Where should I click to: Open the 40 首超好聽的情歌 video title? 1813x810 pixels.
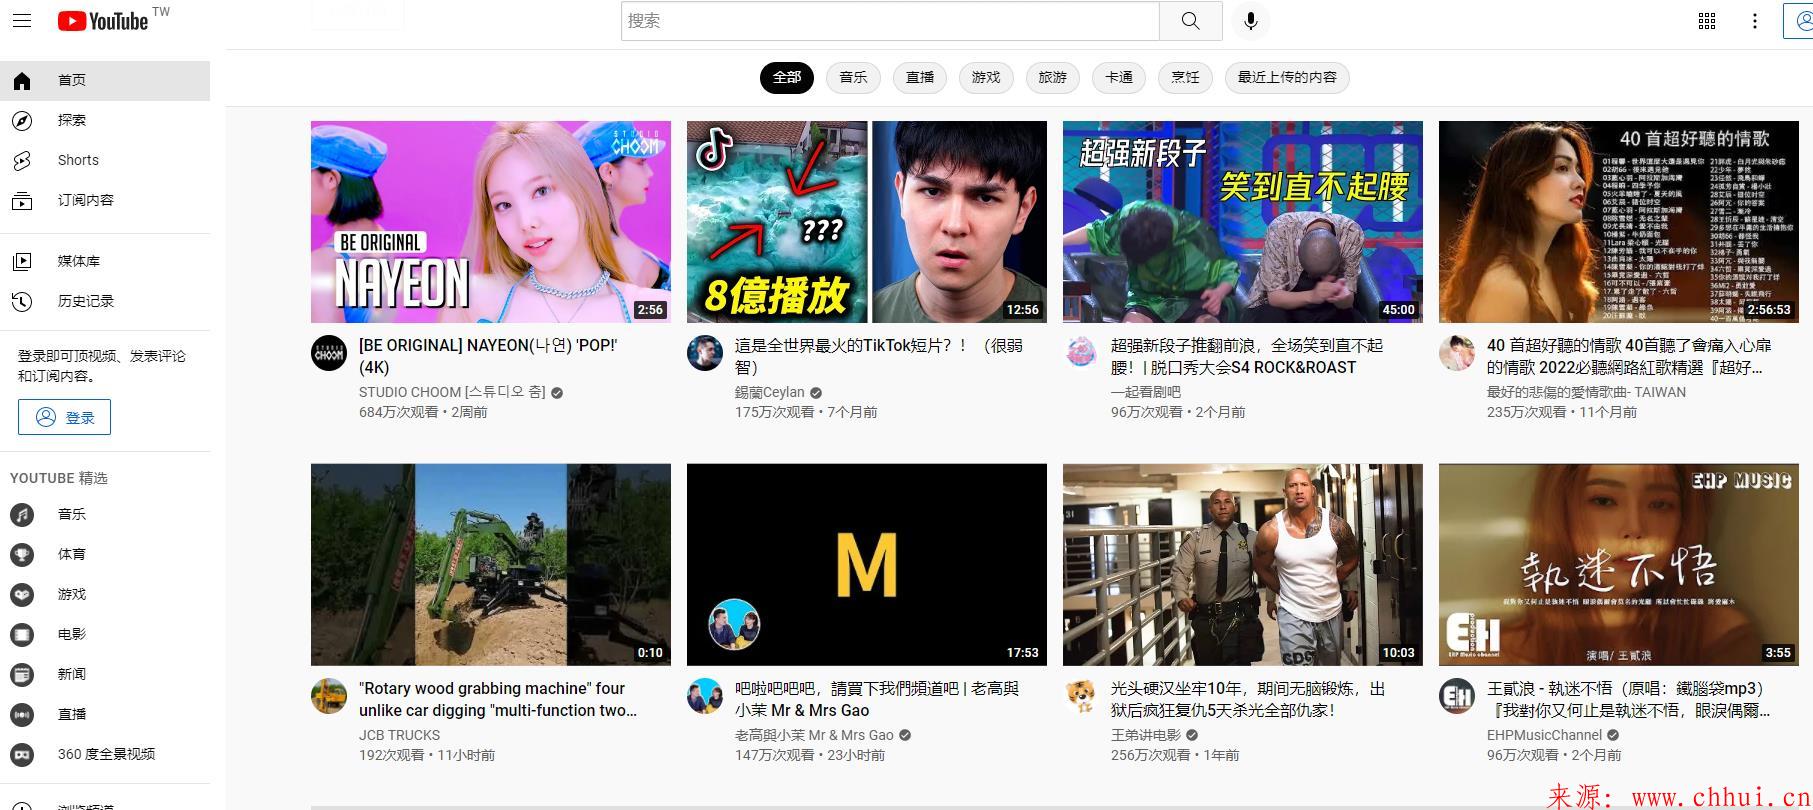click(1629, 356)
